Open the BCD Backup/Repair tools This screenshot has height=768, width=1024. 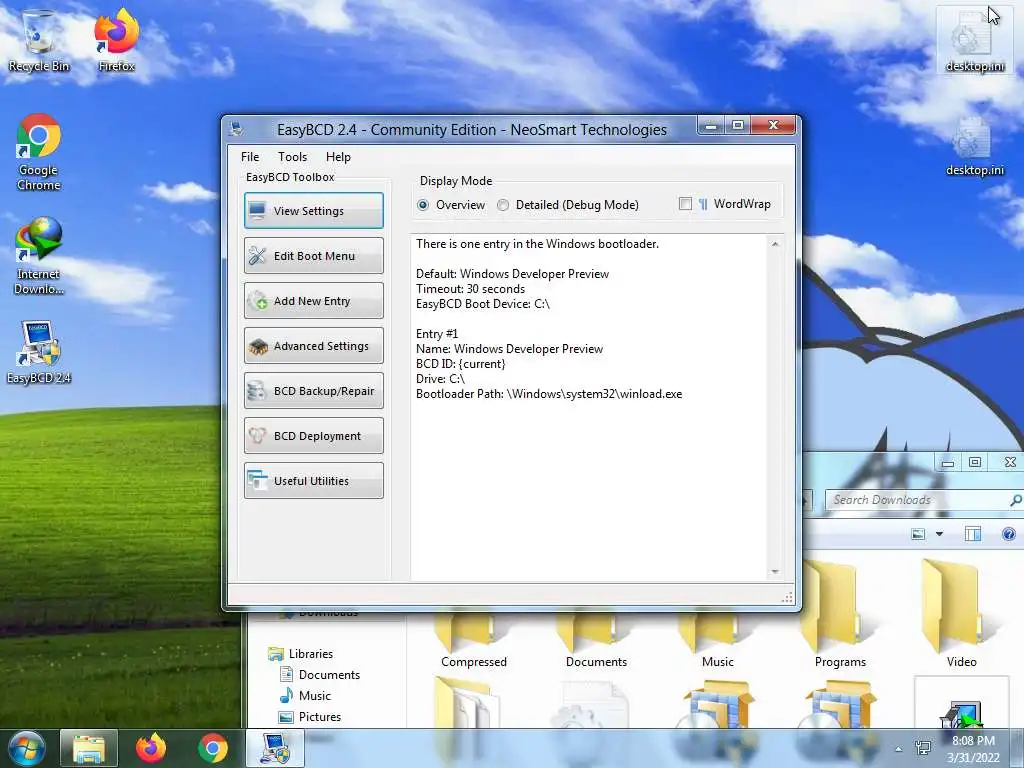pos(313,391)
